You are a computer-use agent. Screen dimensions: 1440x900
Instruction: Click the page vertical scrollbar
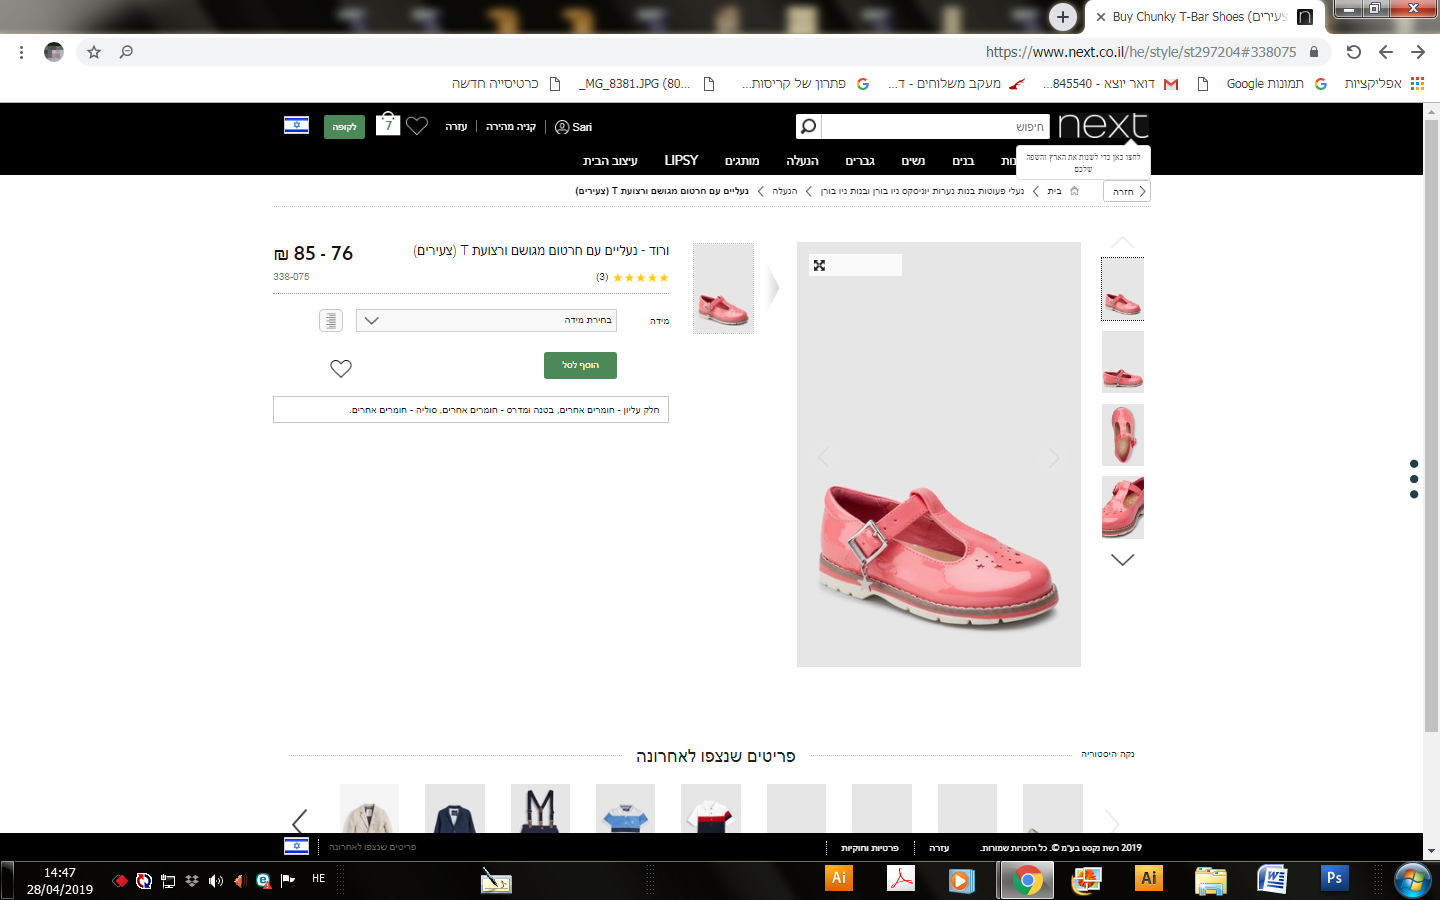1431,425
